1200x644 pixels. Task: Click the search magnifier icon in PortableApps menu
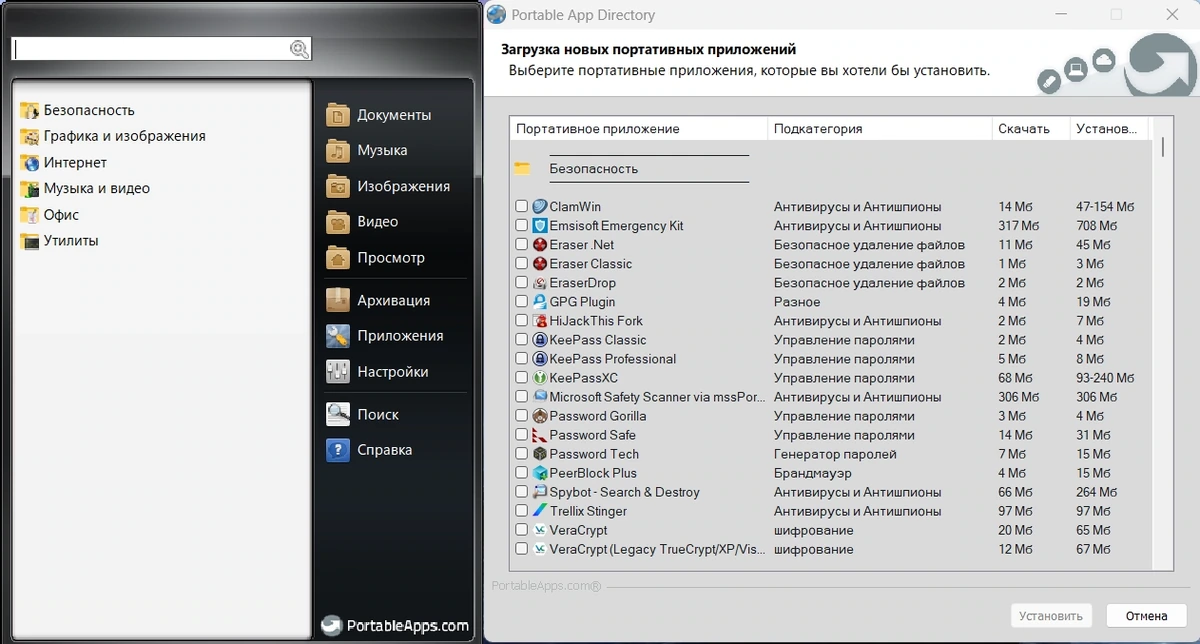[299, 49]
